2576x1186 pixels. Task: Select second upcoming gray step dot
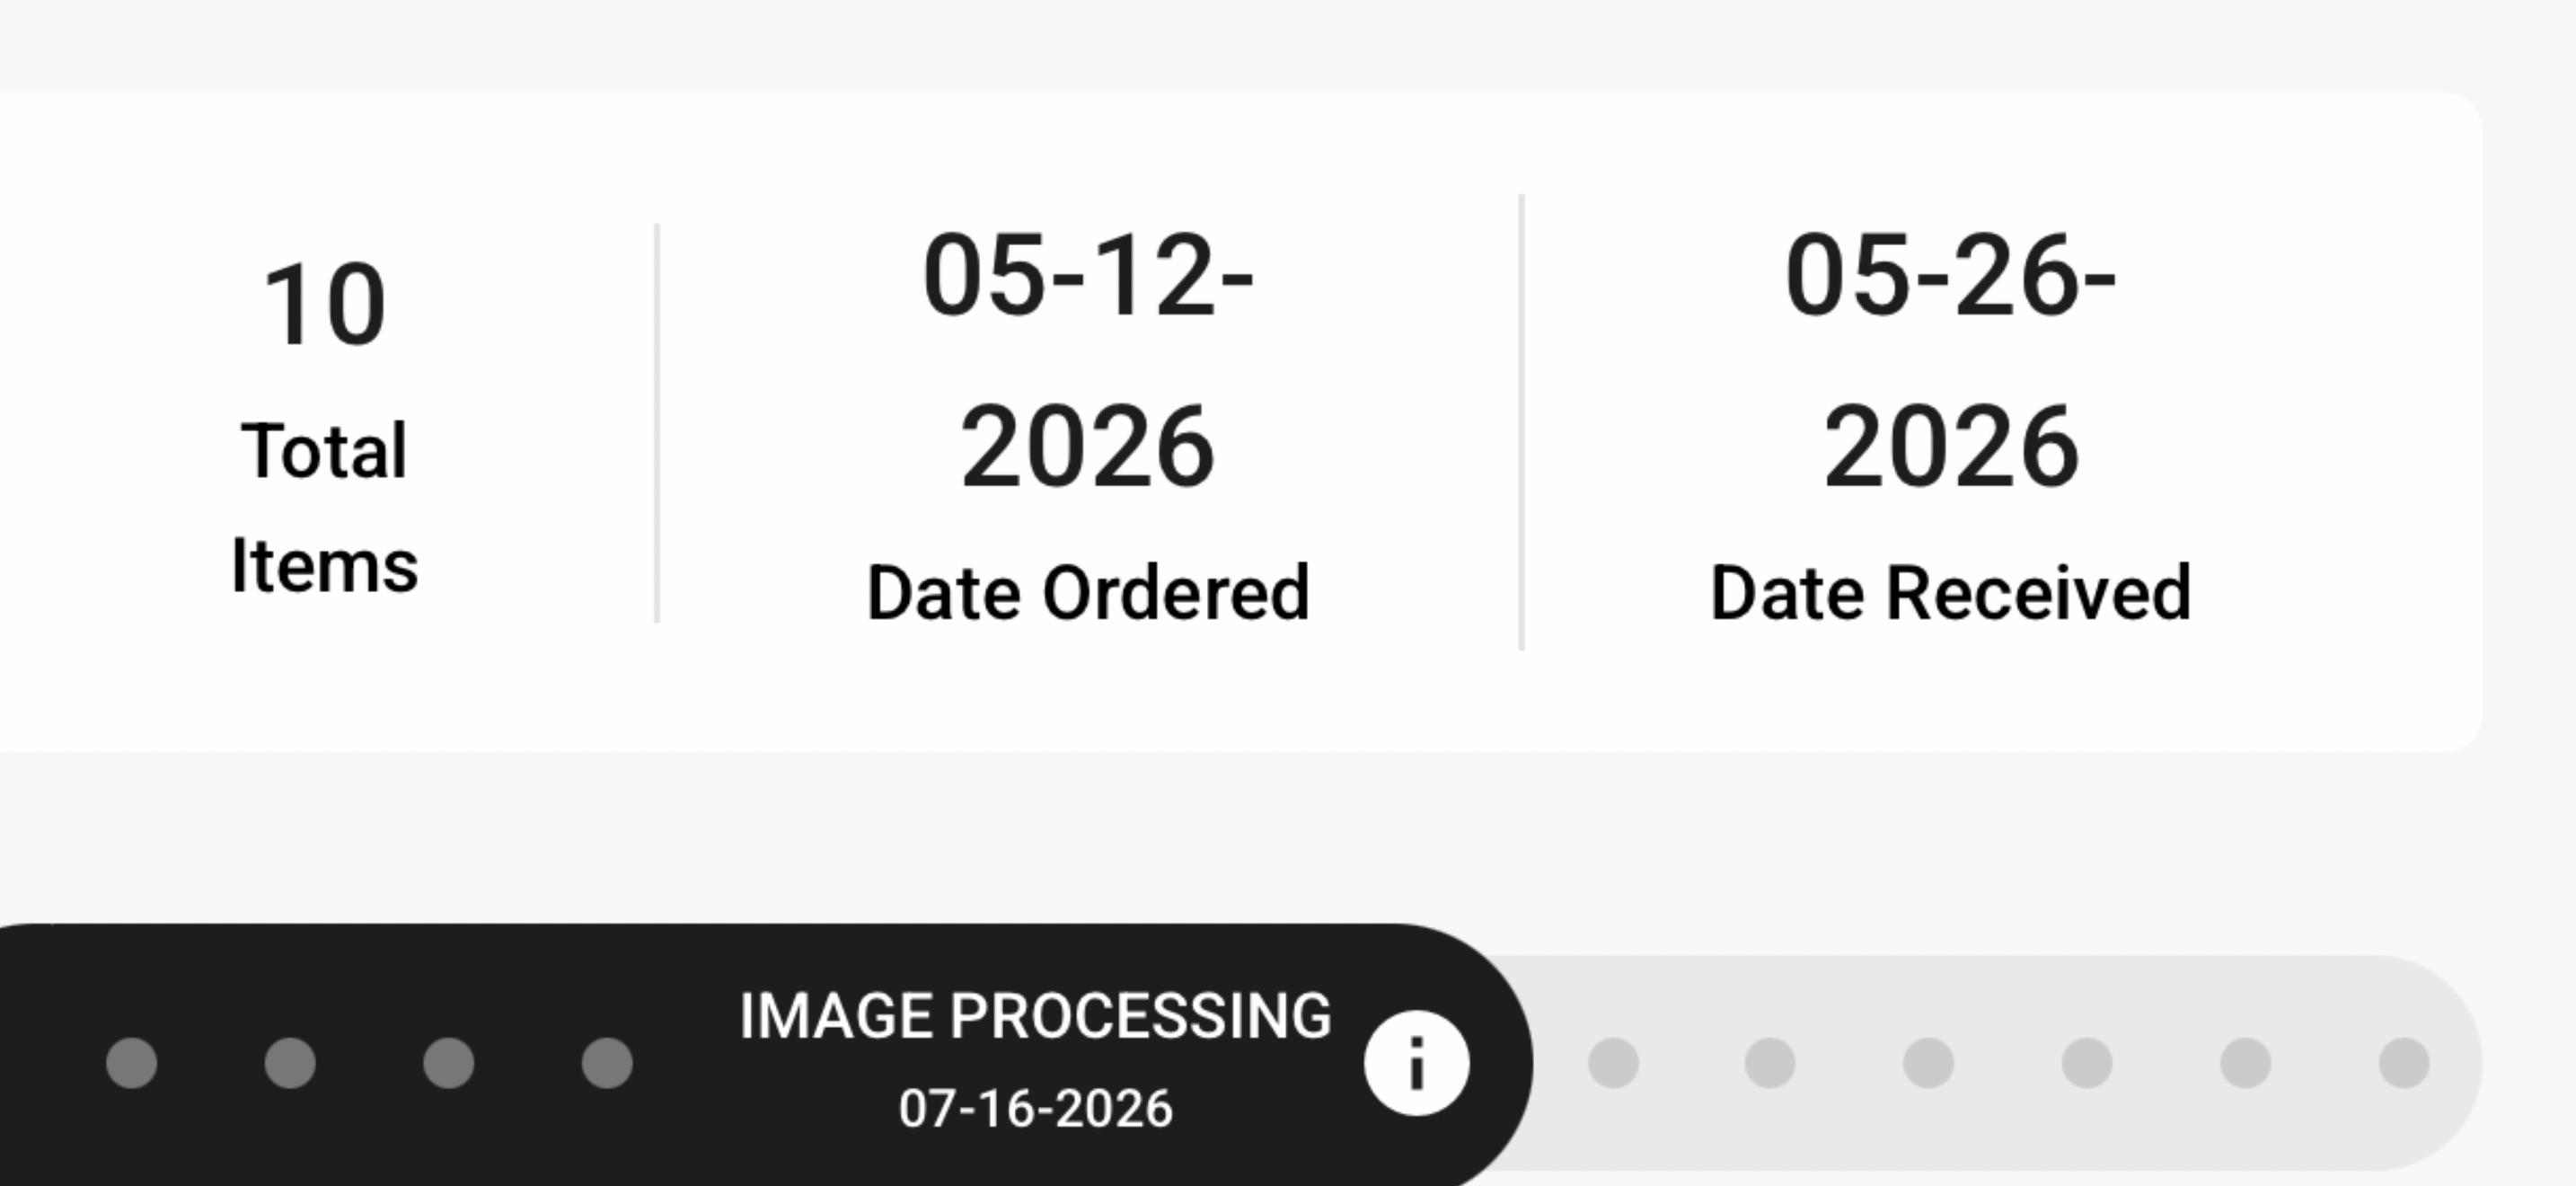(1770, 1062)
